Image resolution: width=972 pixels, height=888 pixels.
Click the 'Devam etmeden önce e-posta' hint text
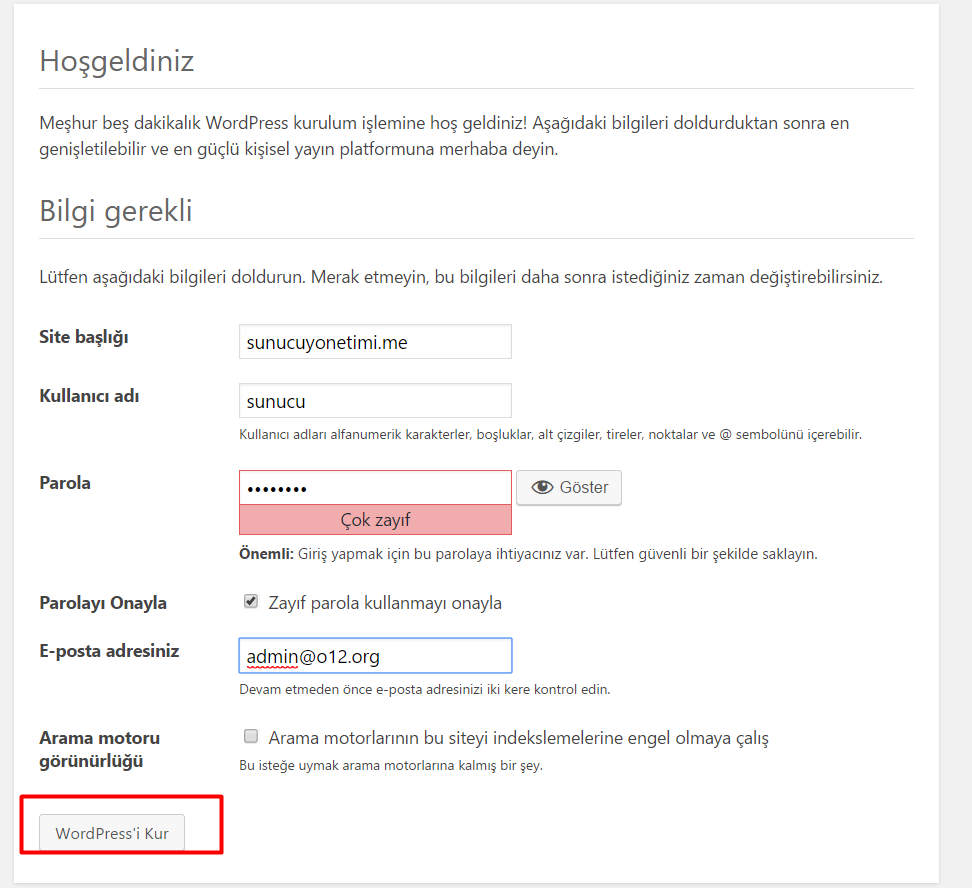(x=425, y=690)
